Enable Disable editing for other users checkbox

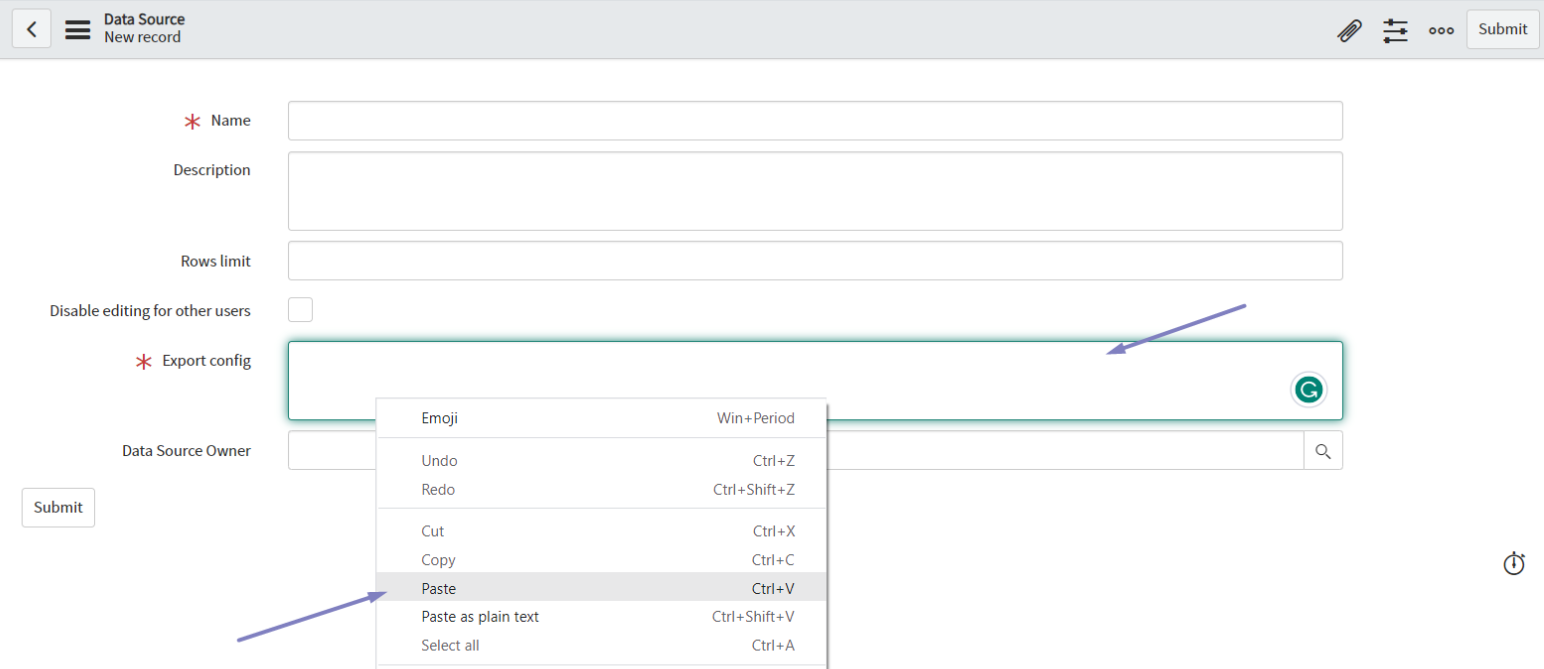tap(300, 310)
